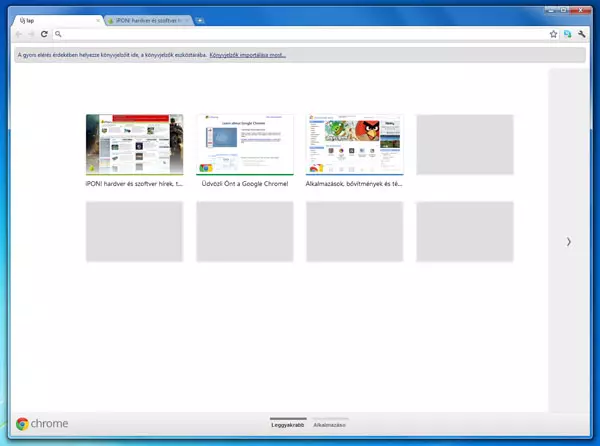Click the Chrome logo at bottom left
The image size is (600, 446).
pos(42,424)
